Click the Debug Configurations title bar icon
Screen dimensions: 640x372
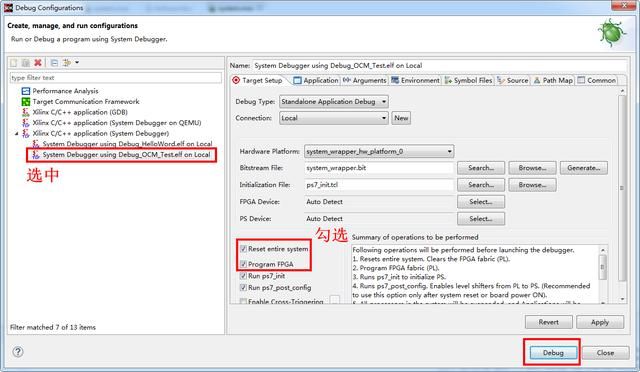coord(8,7)
